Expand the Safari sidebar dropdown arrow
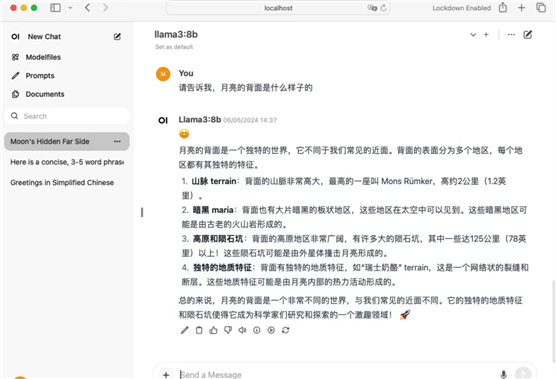 click(x=70, y=8)
